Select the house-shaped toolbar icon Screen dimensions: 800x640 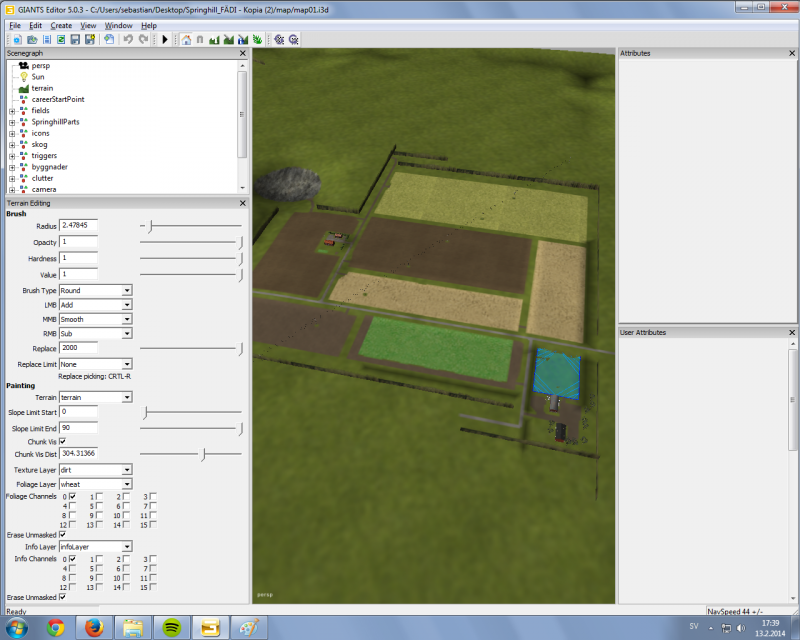point(186,39)
